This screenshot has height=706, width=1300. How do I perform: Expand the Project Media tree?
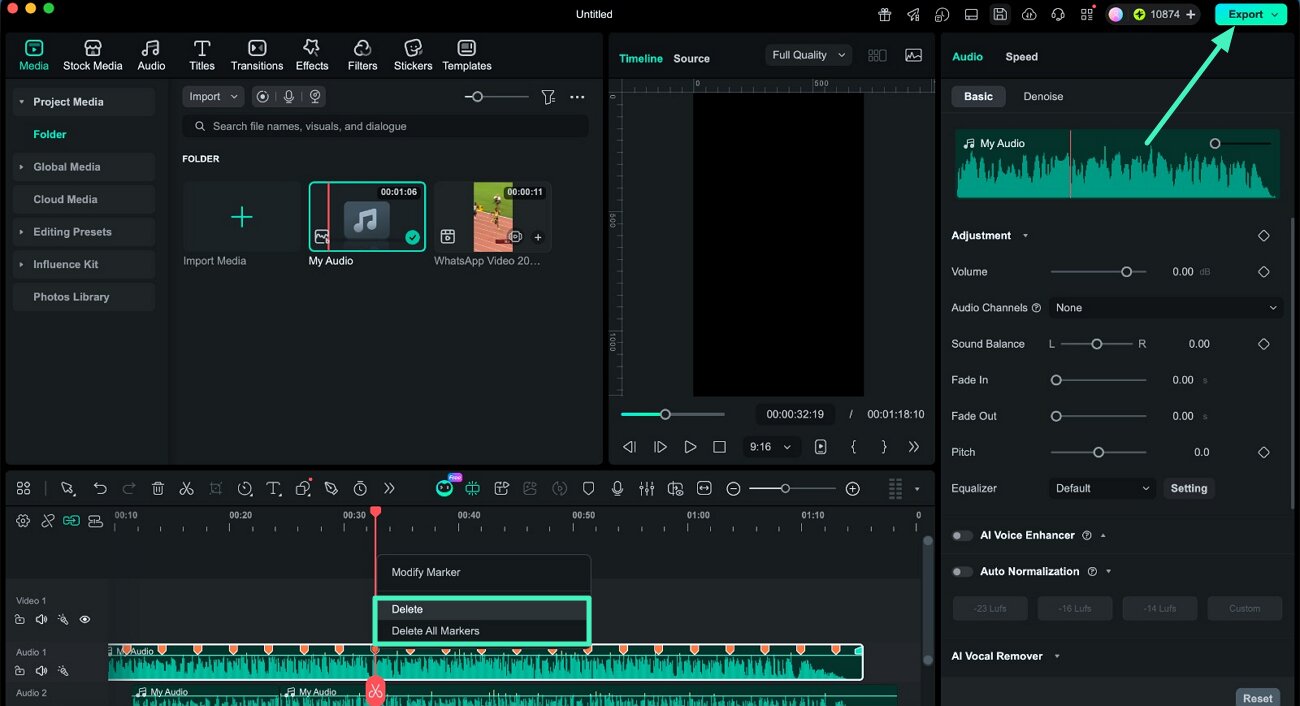(21, 102)
